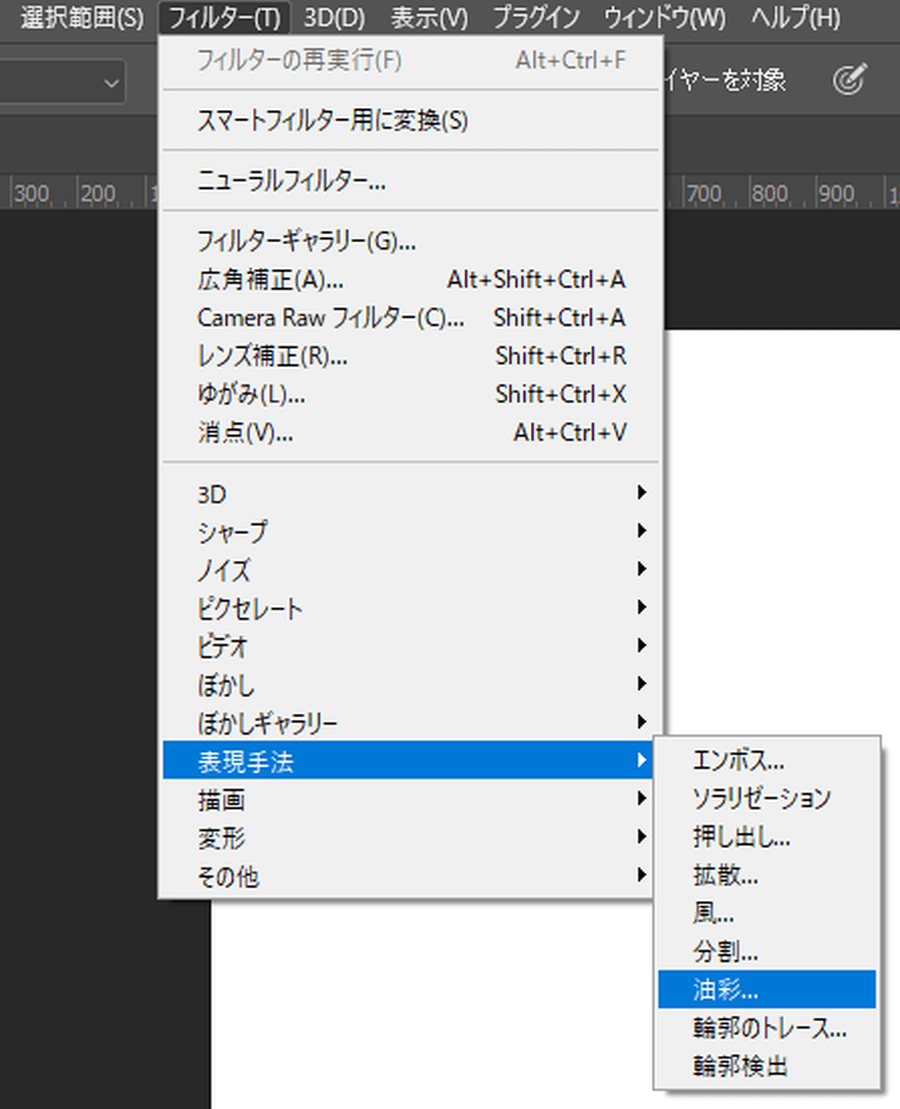Select レンズ補正(R)... filter
This screenshot has height=1109, width=900.
(410, 356)
